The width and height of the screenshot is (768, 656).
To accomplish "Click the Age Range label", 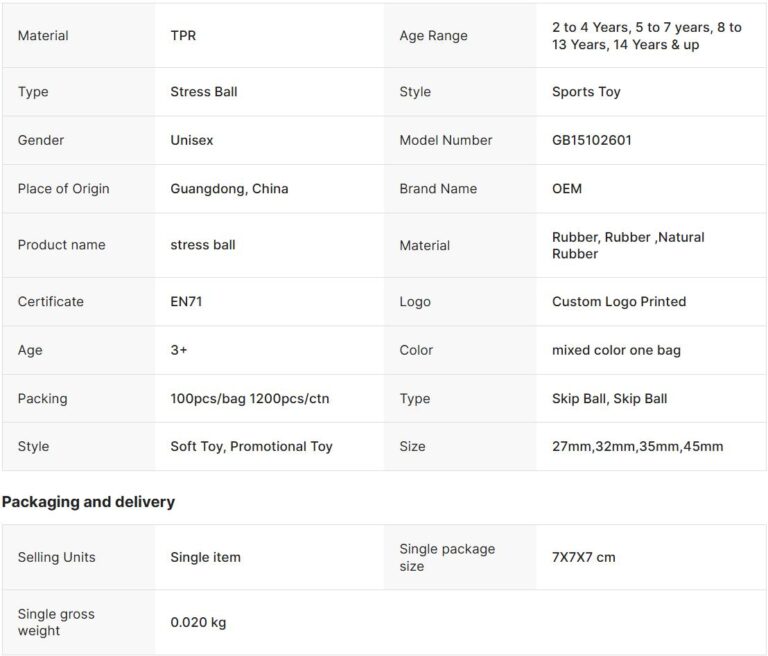I will (433, 36).
